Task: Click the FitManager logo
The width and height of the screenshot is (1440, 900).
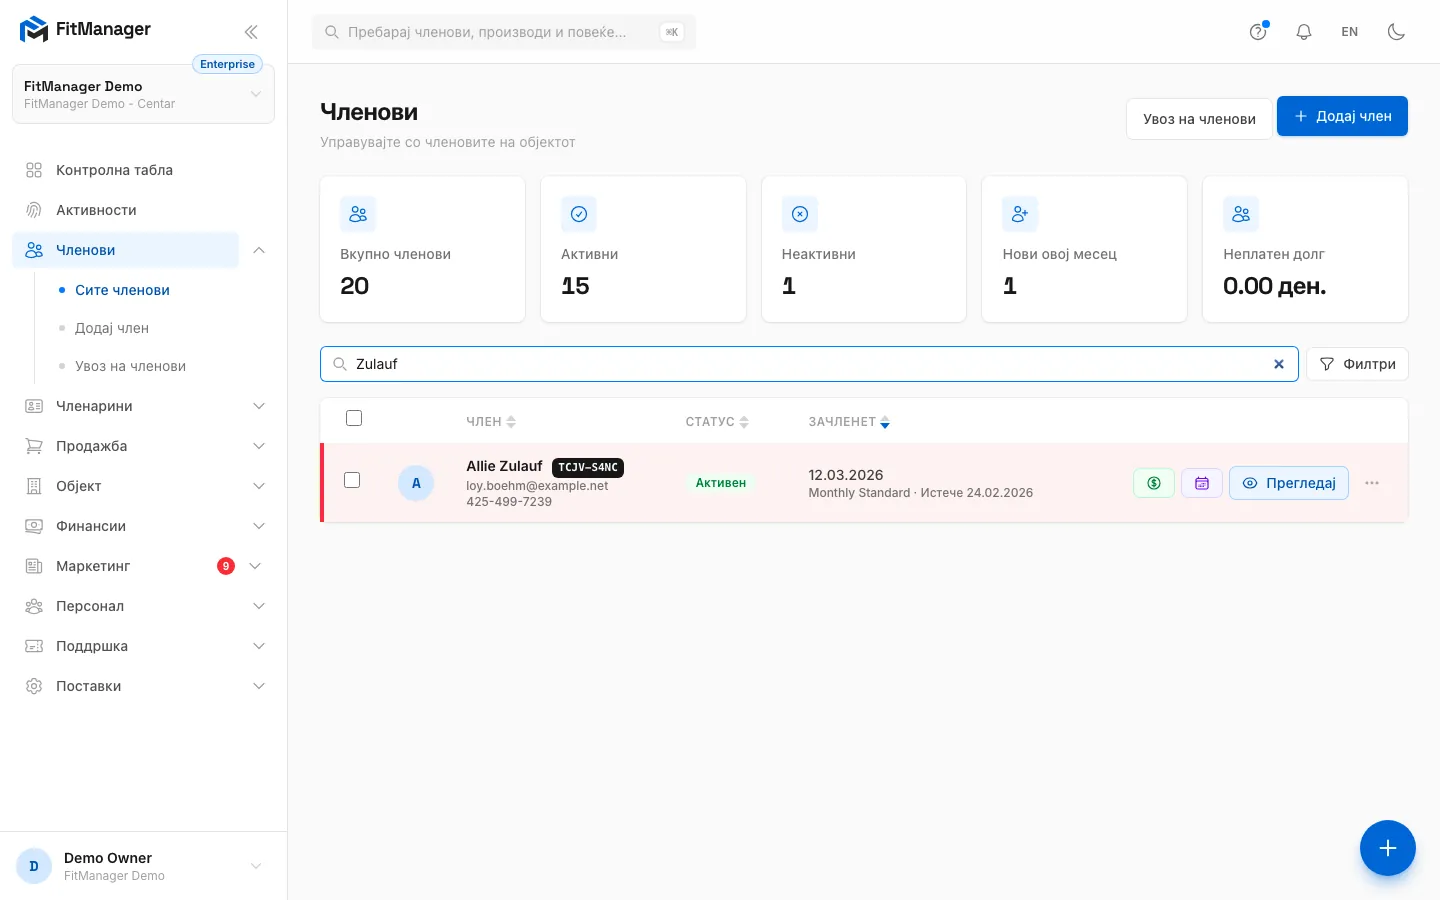Action: coord(85,29)
